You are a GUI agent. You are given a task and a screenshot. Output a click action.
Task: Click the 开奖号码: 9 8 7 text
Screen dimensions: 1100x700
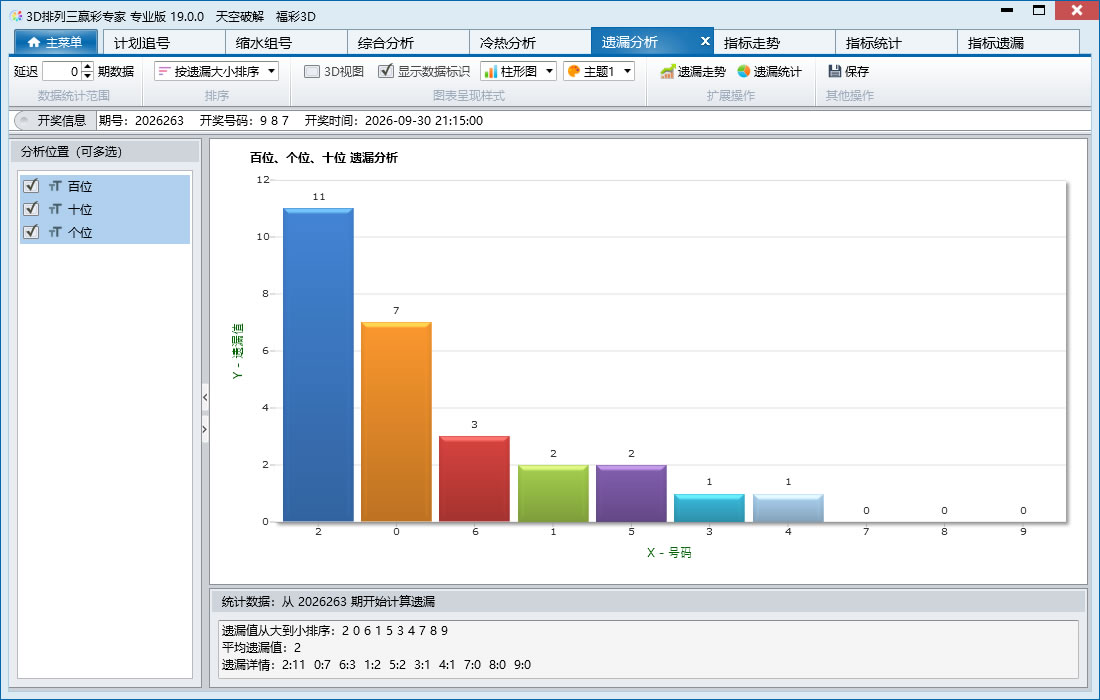(244, 121)
